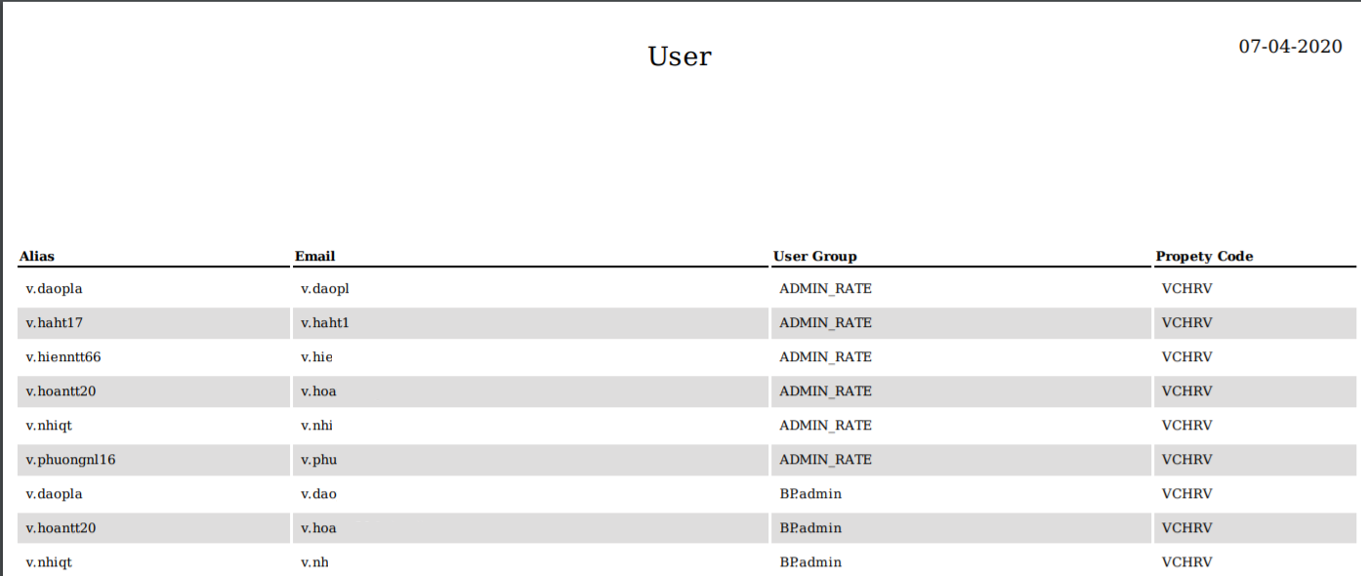Screen dimensions: 1361x576
Task: Select ADMIN_RATE in the v.hienntt66 row
Action: coord(825,357)
